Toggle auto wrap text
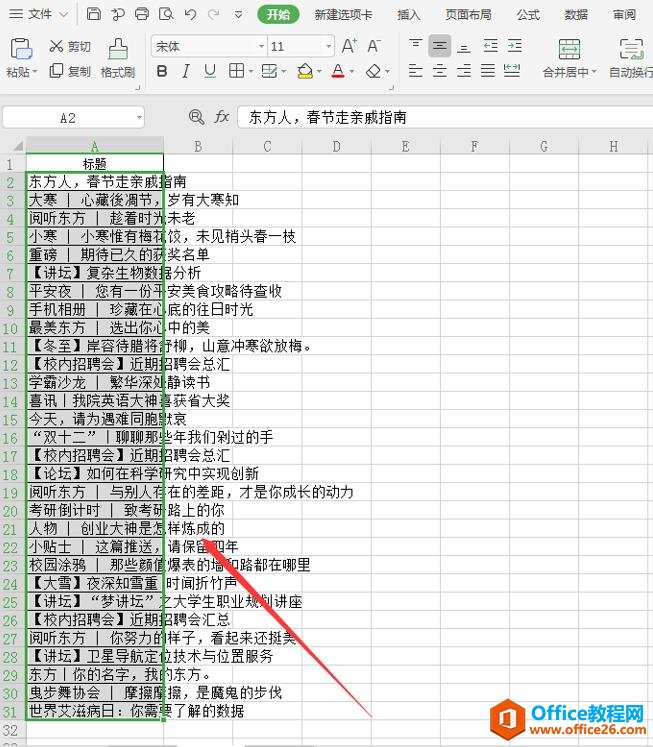Screen dimensions: 653x747 (633, 58)
